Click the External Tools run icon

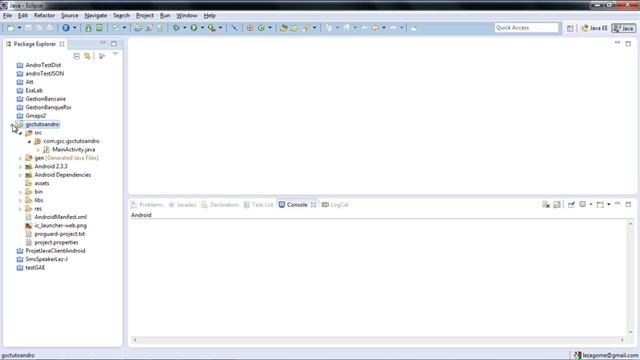pyautogui.click(x=211, y=28)
